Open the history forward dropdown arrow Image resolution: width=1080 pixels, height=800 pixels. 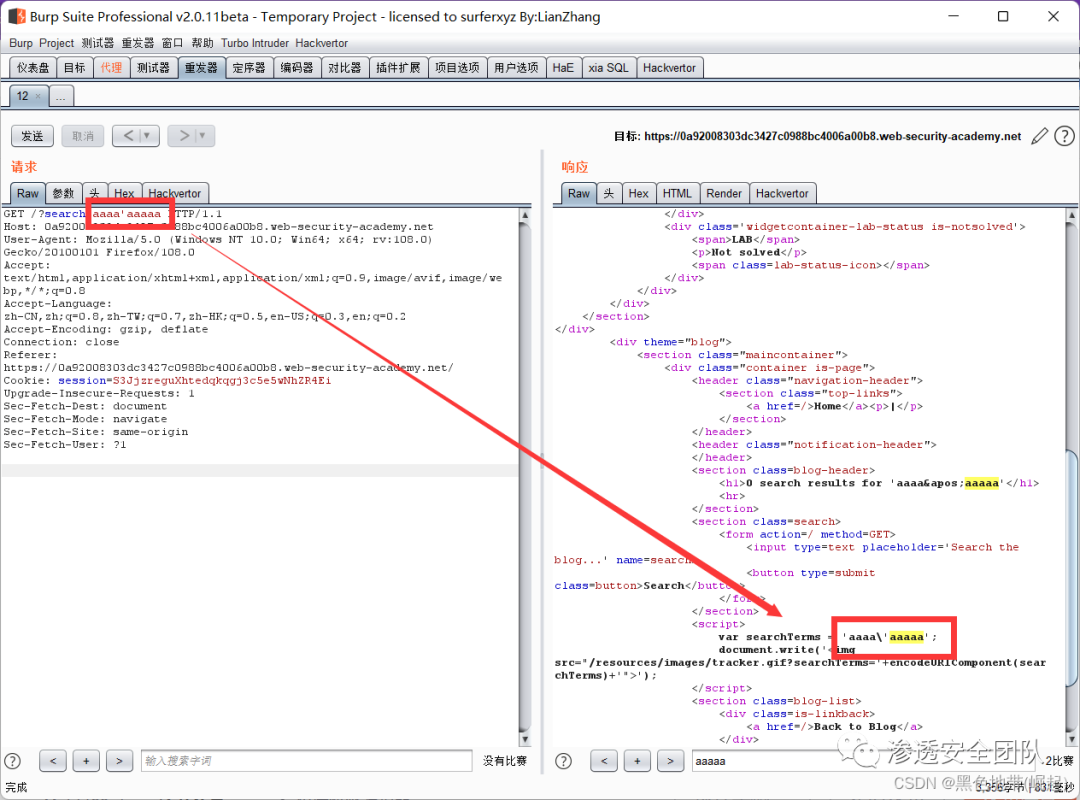(202, 136)
